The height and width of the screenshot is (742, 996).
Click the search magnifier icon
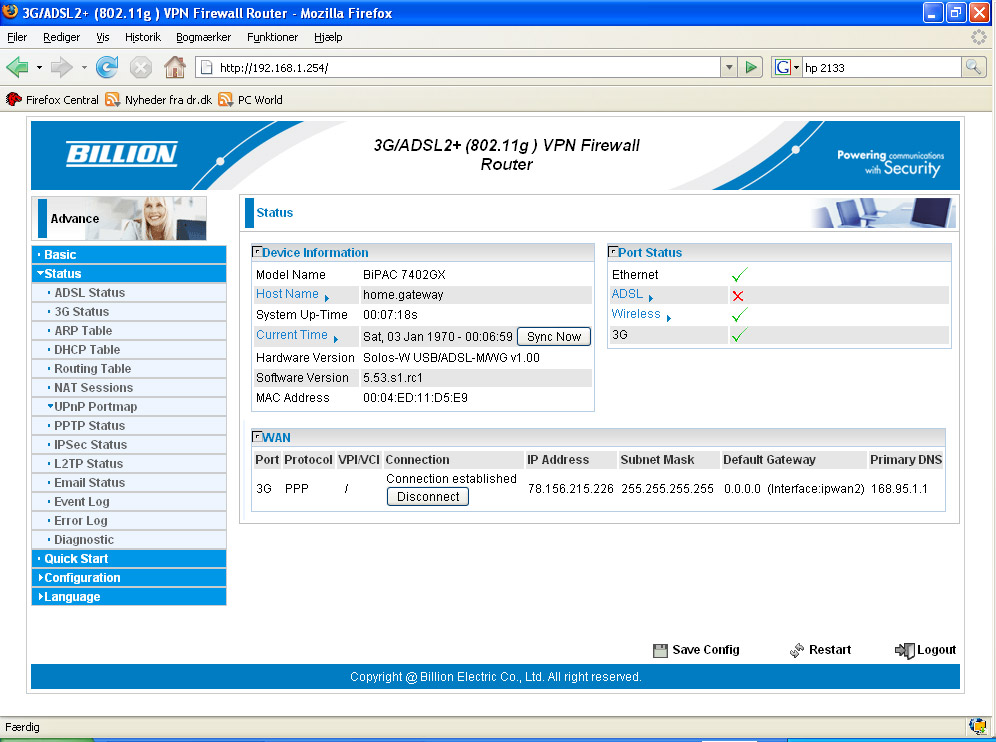973,67
